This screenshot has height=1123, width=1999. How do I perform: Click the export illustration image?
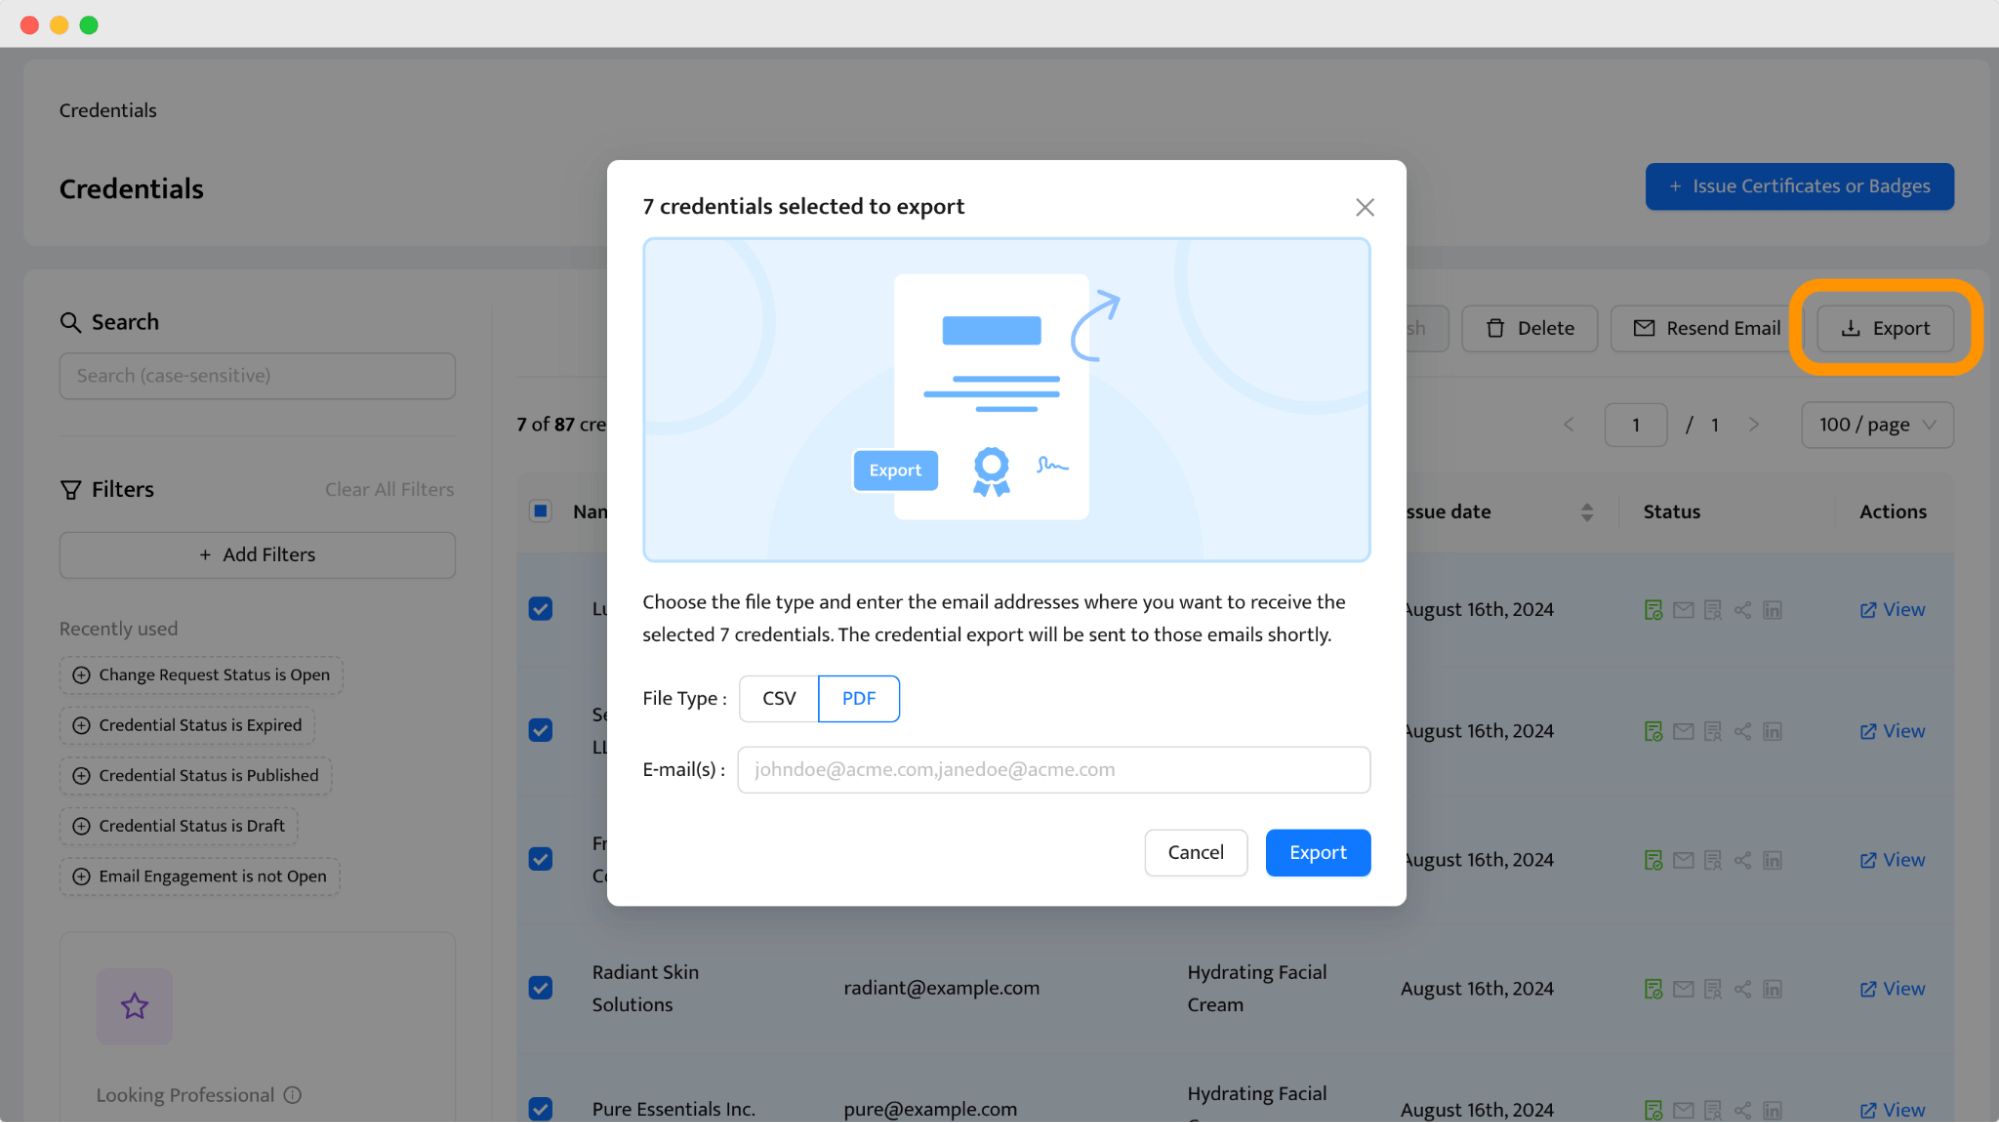pos(1006,400)
